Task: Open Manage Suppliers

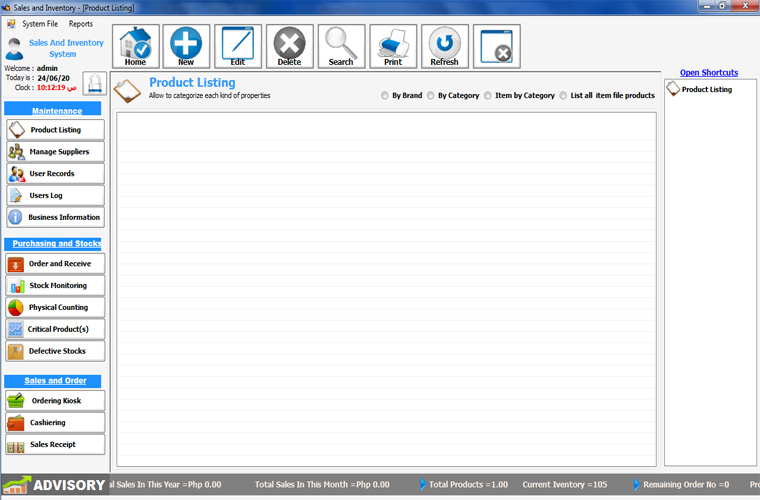Action: pyautogui.click(x=55, y=152)
